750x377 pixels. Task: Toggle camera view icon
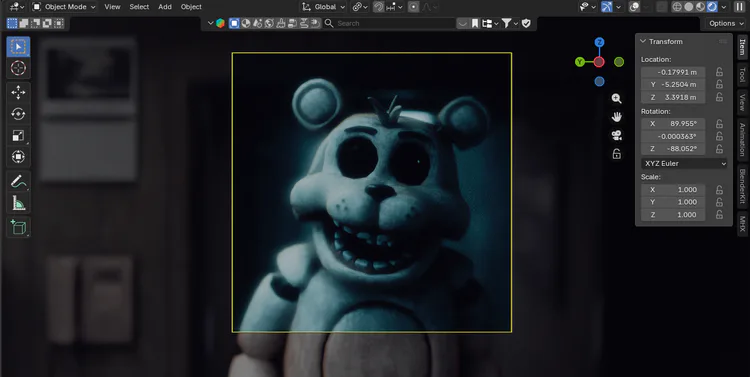(617, 135)
